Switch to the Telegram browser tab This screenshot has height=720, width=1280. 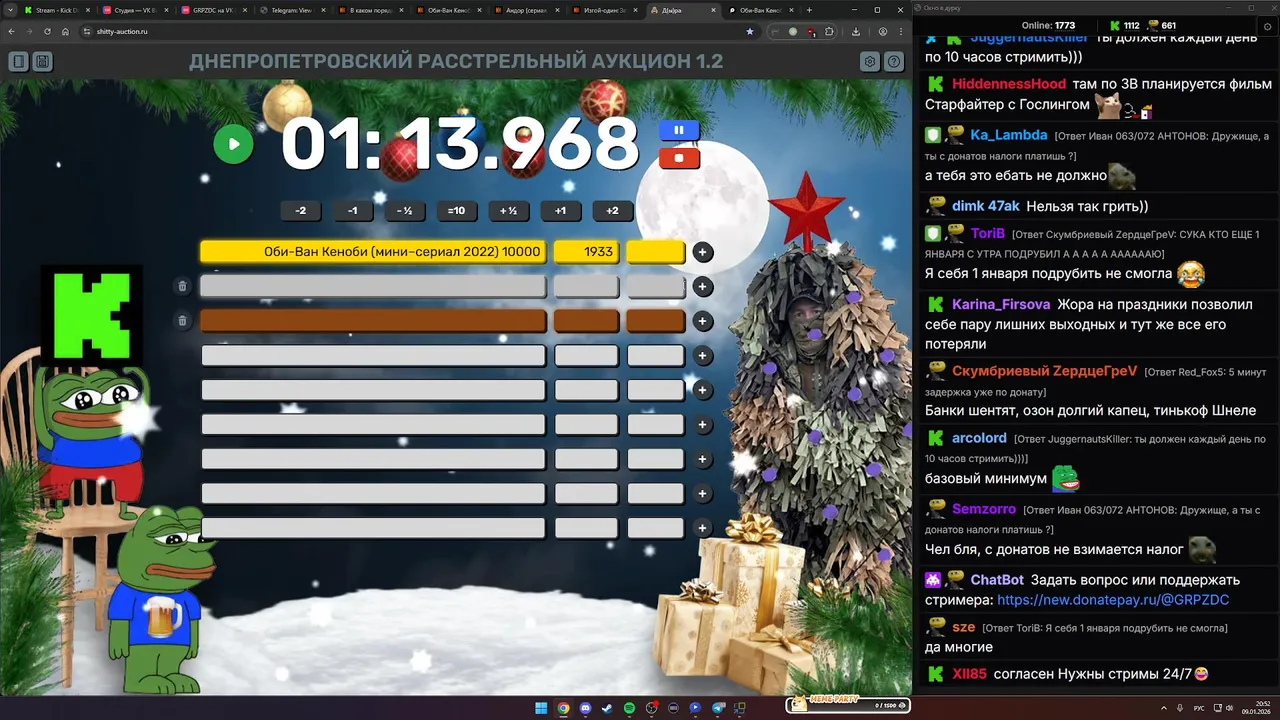[290, 10]
